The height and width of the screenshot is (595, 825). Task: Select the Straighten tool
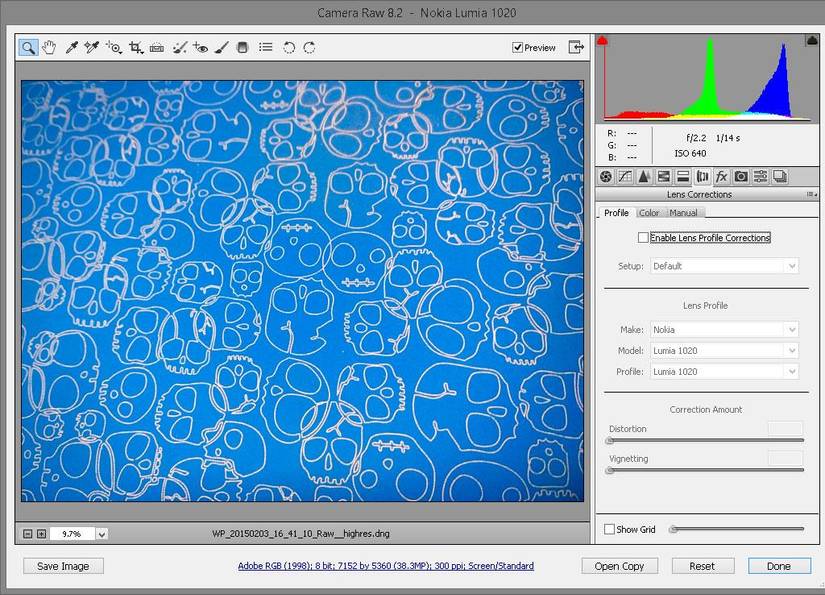pyautogui.click(x=156, y=48)
